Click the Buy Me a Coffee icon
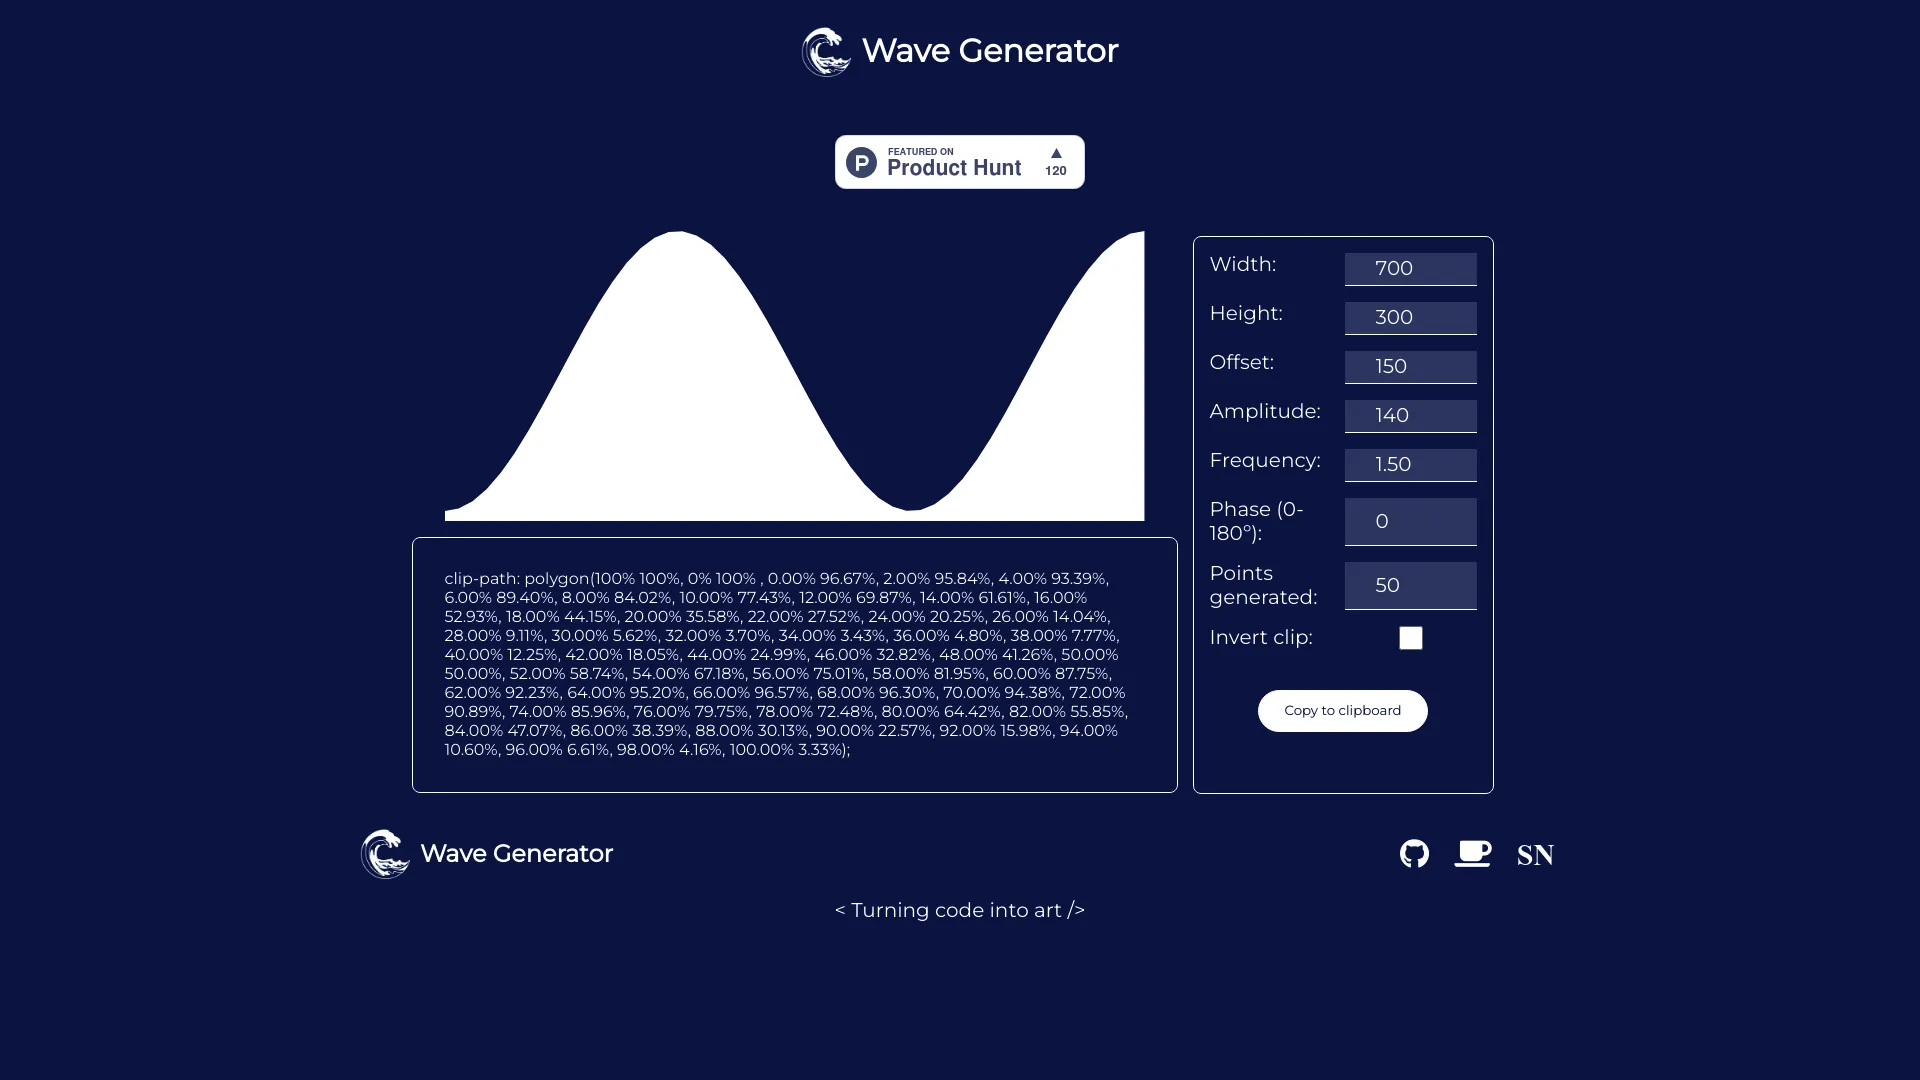 click(x=1473, y=855)
